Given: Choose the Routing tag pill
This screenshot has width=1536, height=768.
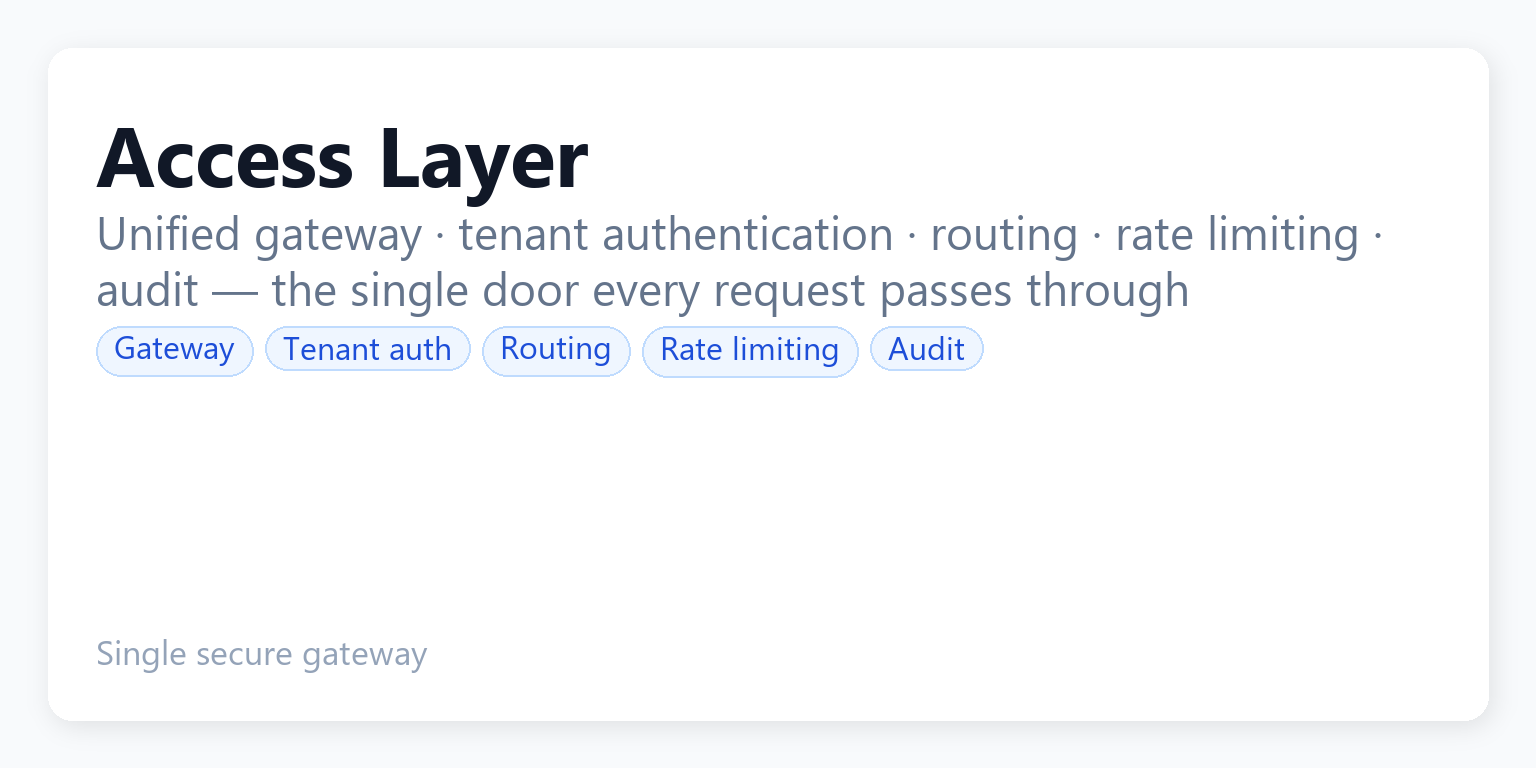Looking at the screenshot, I should pyautogui.click(x=556, y=351).
